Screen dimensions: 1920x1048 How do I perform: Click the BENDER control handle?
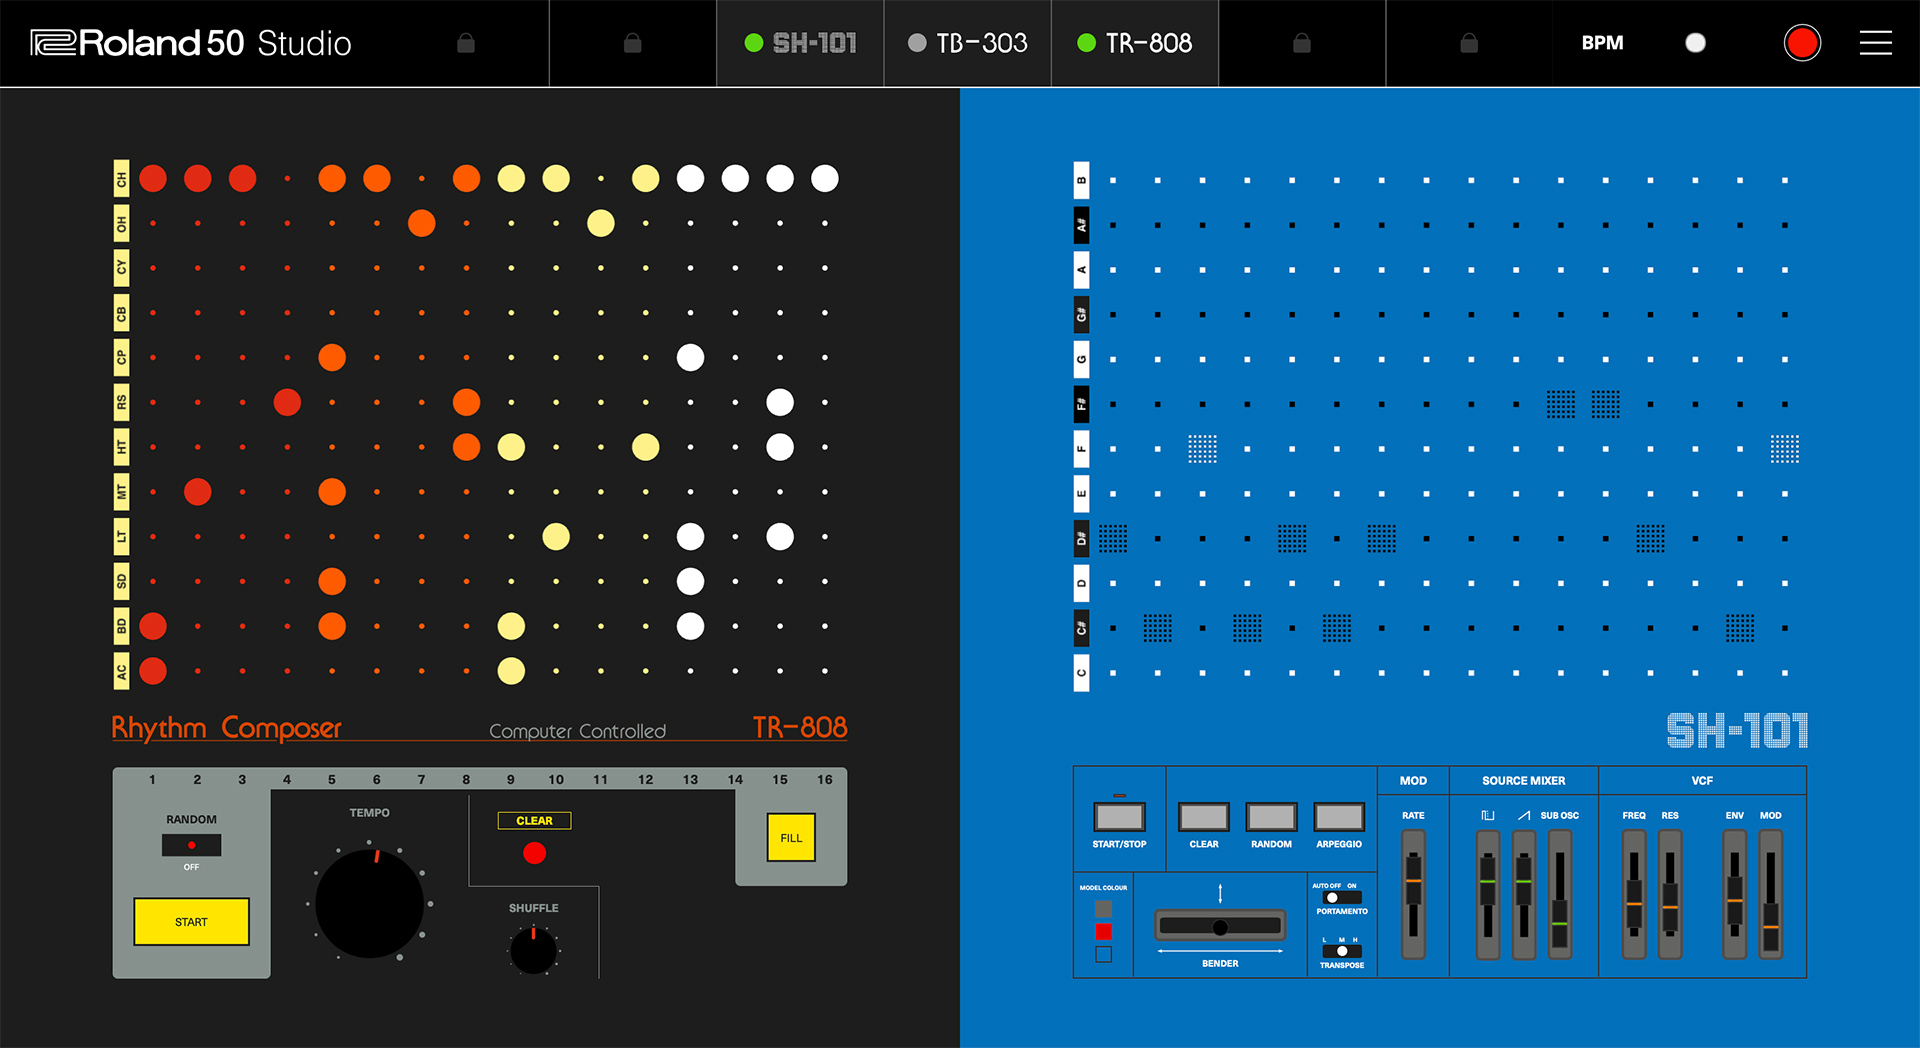coord(1220,927)
